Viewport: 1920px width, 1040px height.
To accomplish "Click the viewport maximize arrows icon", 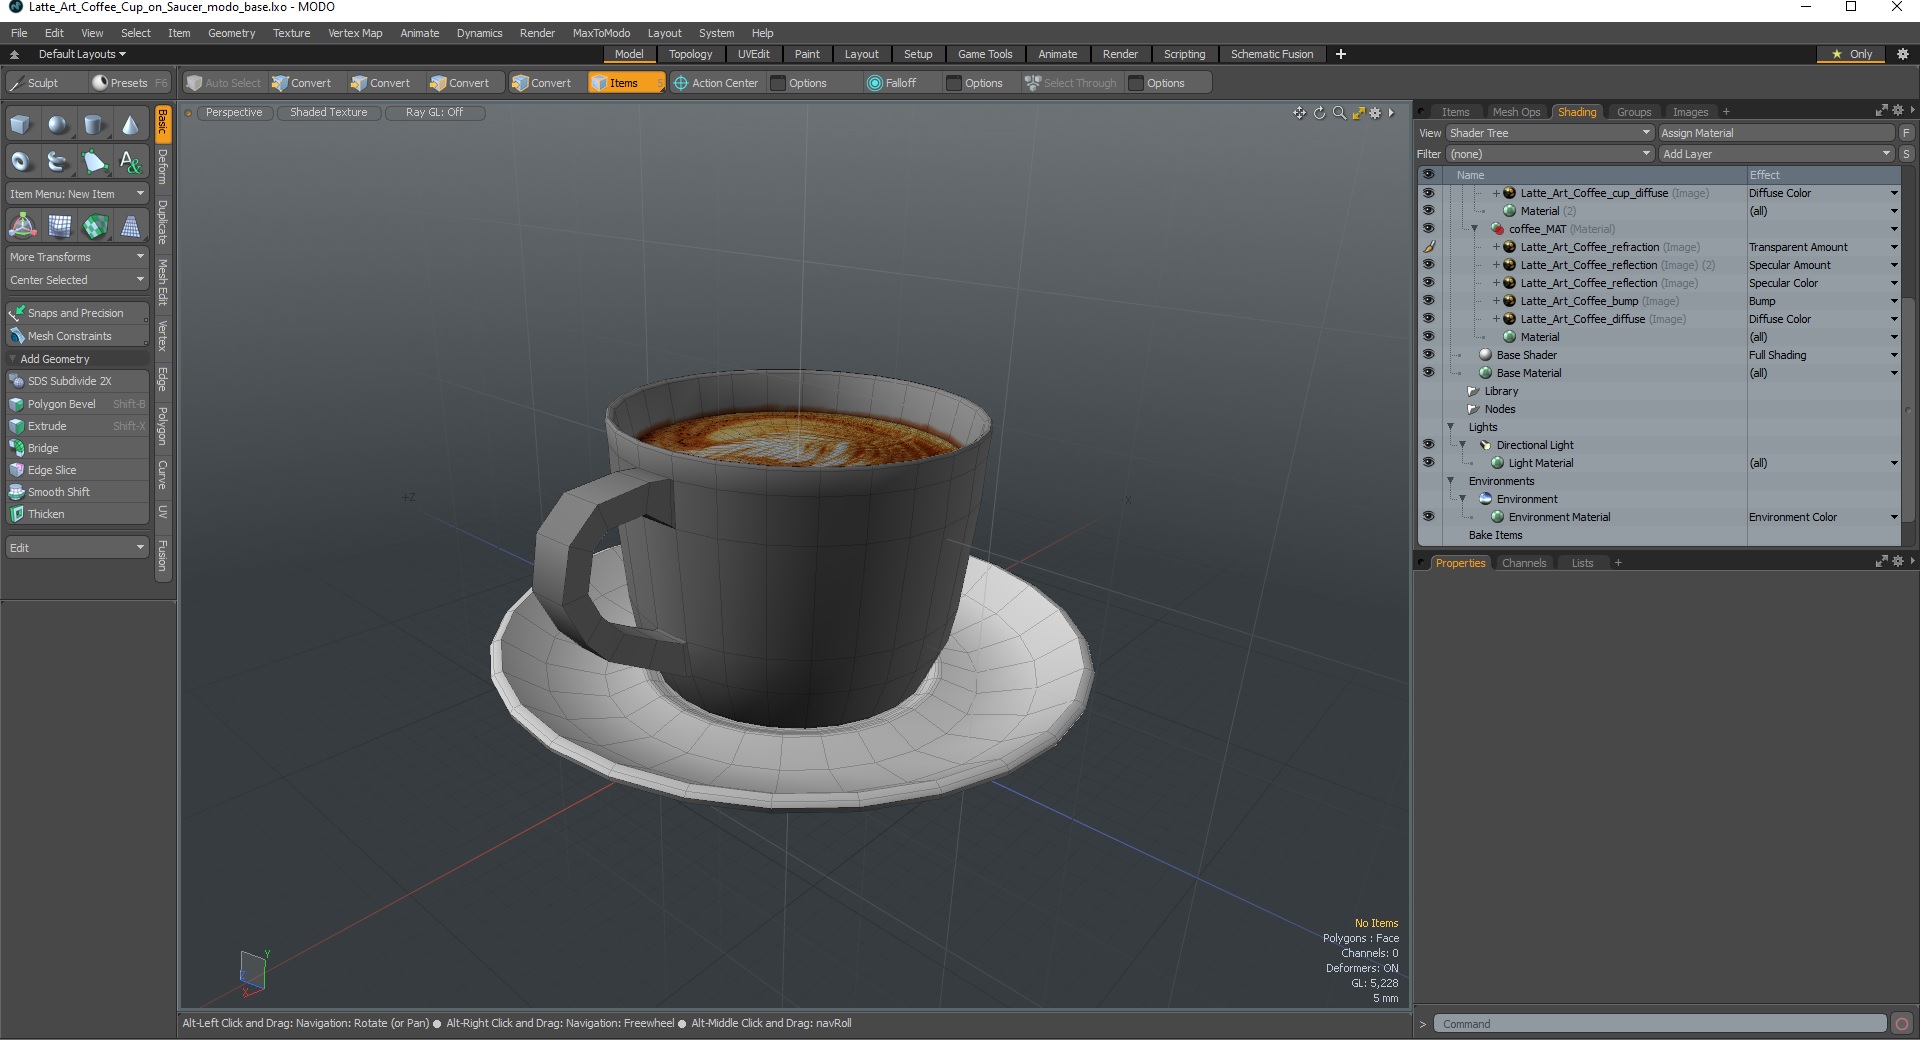I will tap(1358, 113).
